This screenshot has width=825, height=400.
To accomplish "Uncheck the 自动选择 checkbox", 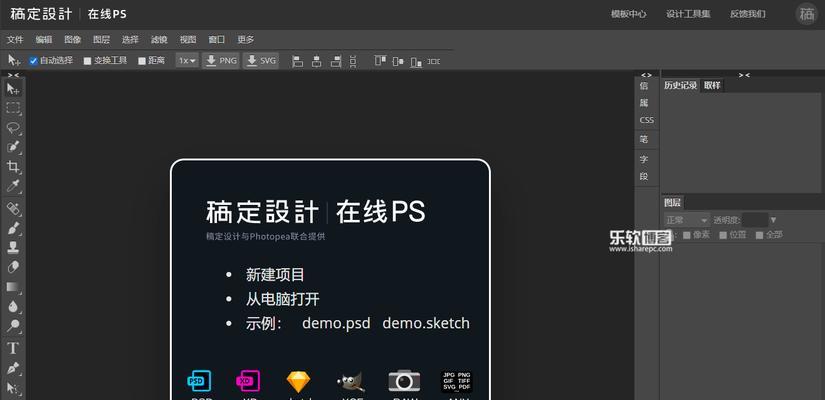I will [34, 61].
